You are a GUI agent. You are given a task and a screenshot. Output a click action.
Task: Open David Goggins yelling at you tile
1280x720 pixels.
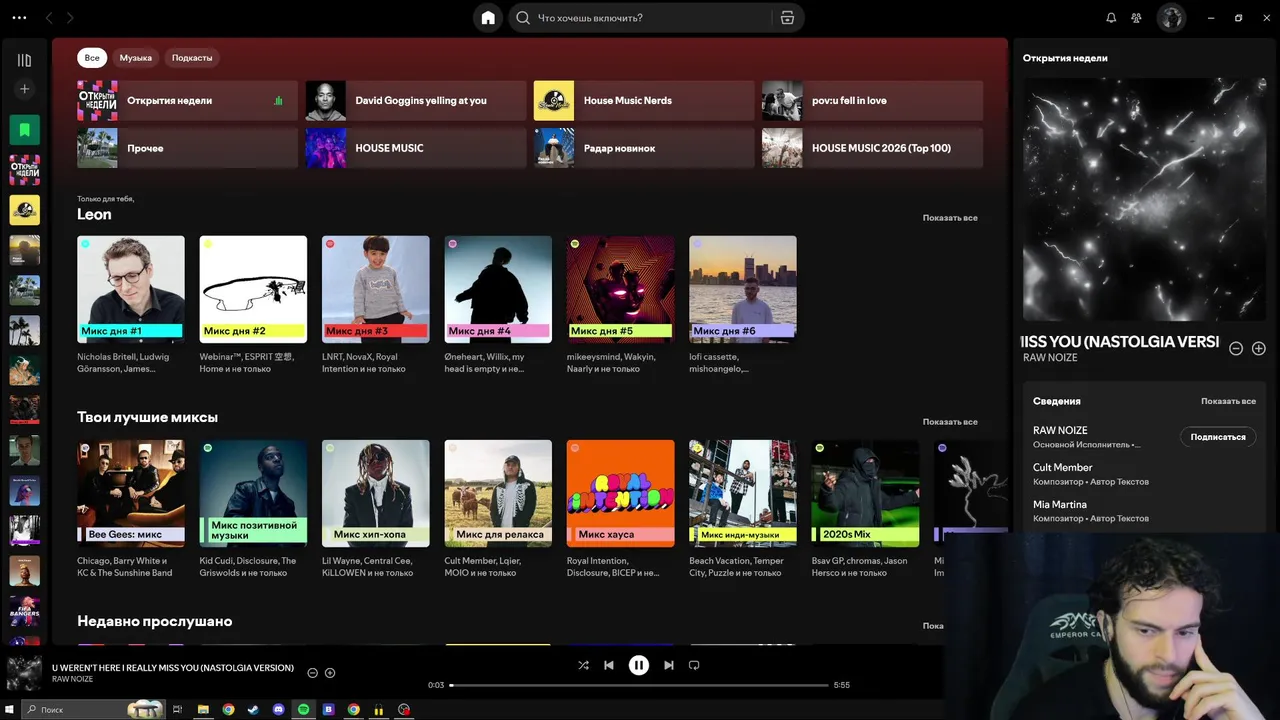pos(416,101)
